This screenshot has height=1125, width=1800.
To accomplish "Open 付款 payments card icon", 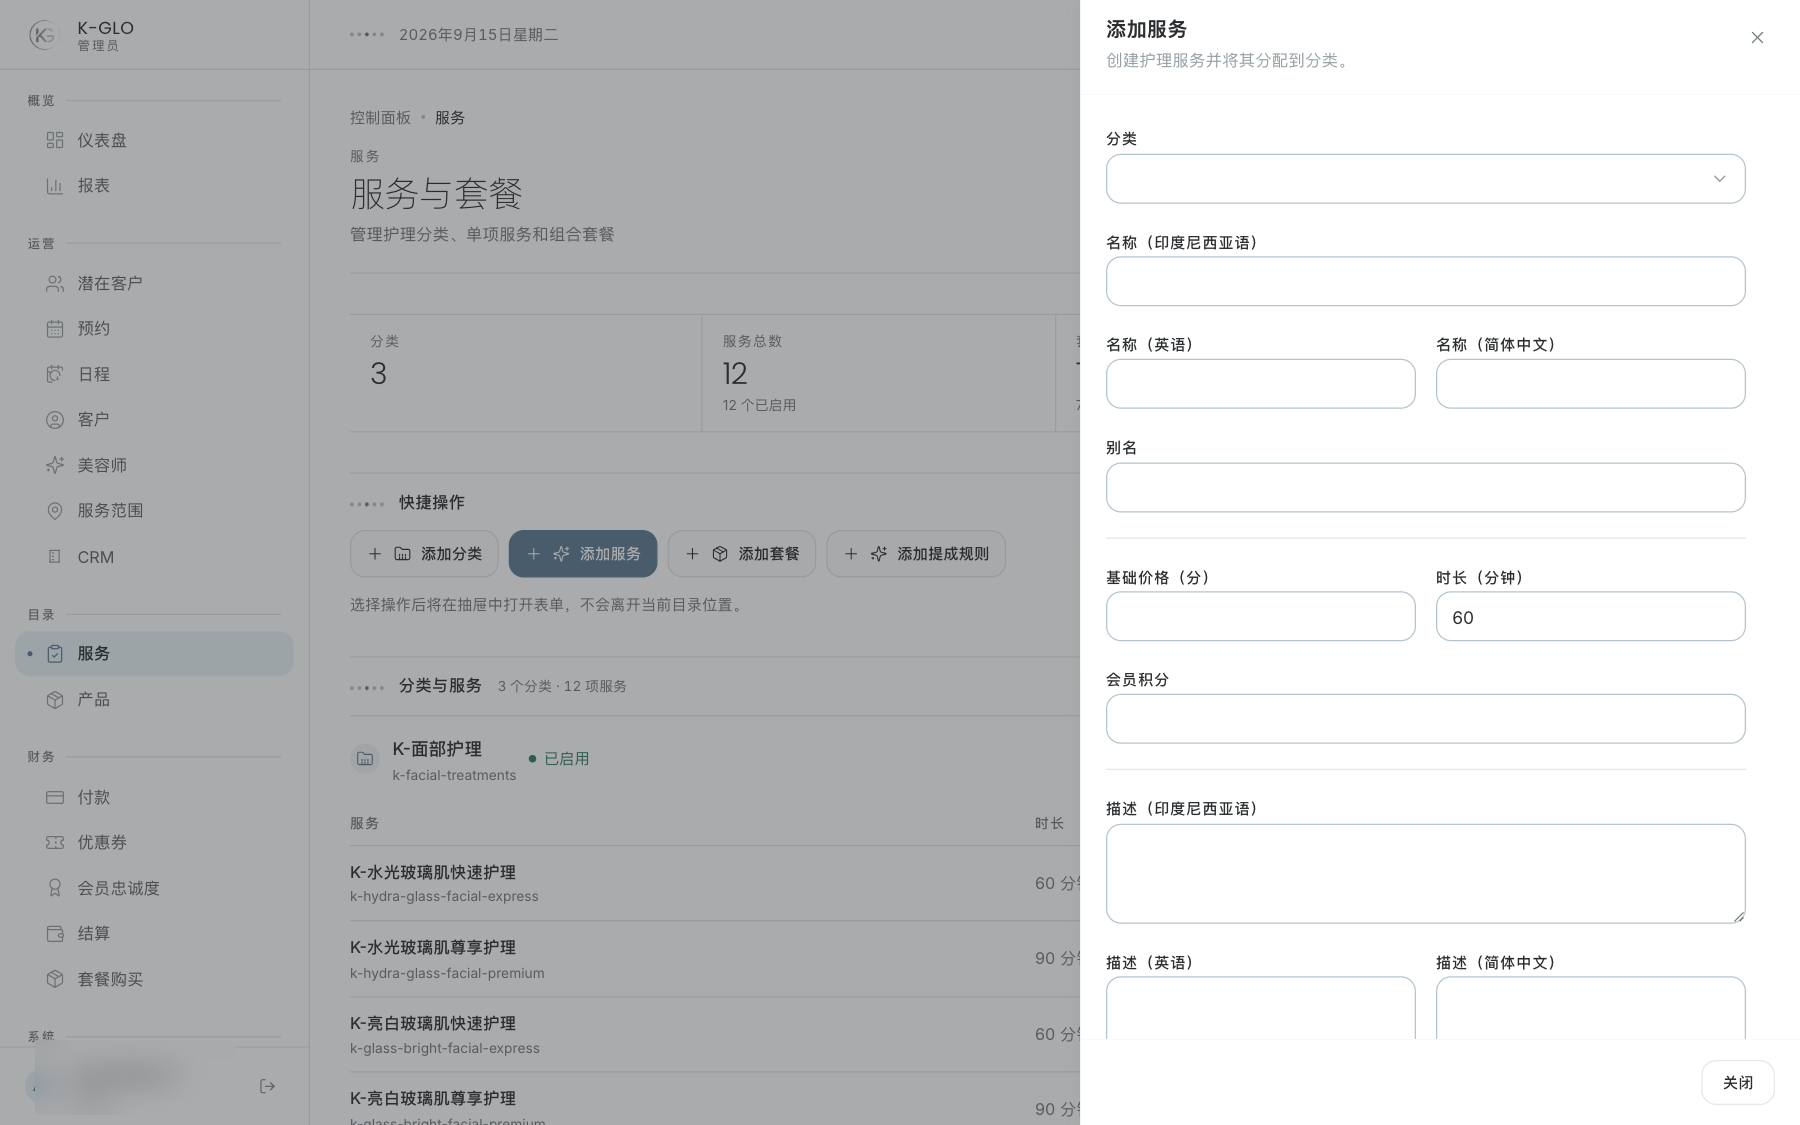I will (55, 798).
